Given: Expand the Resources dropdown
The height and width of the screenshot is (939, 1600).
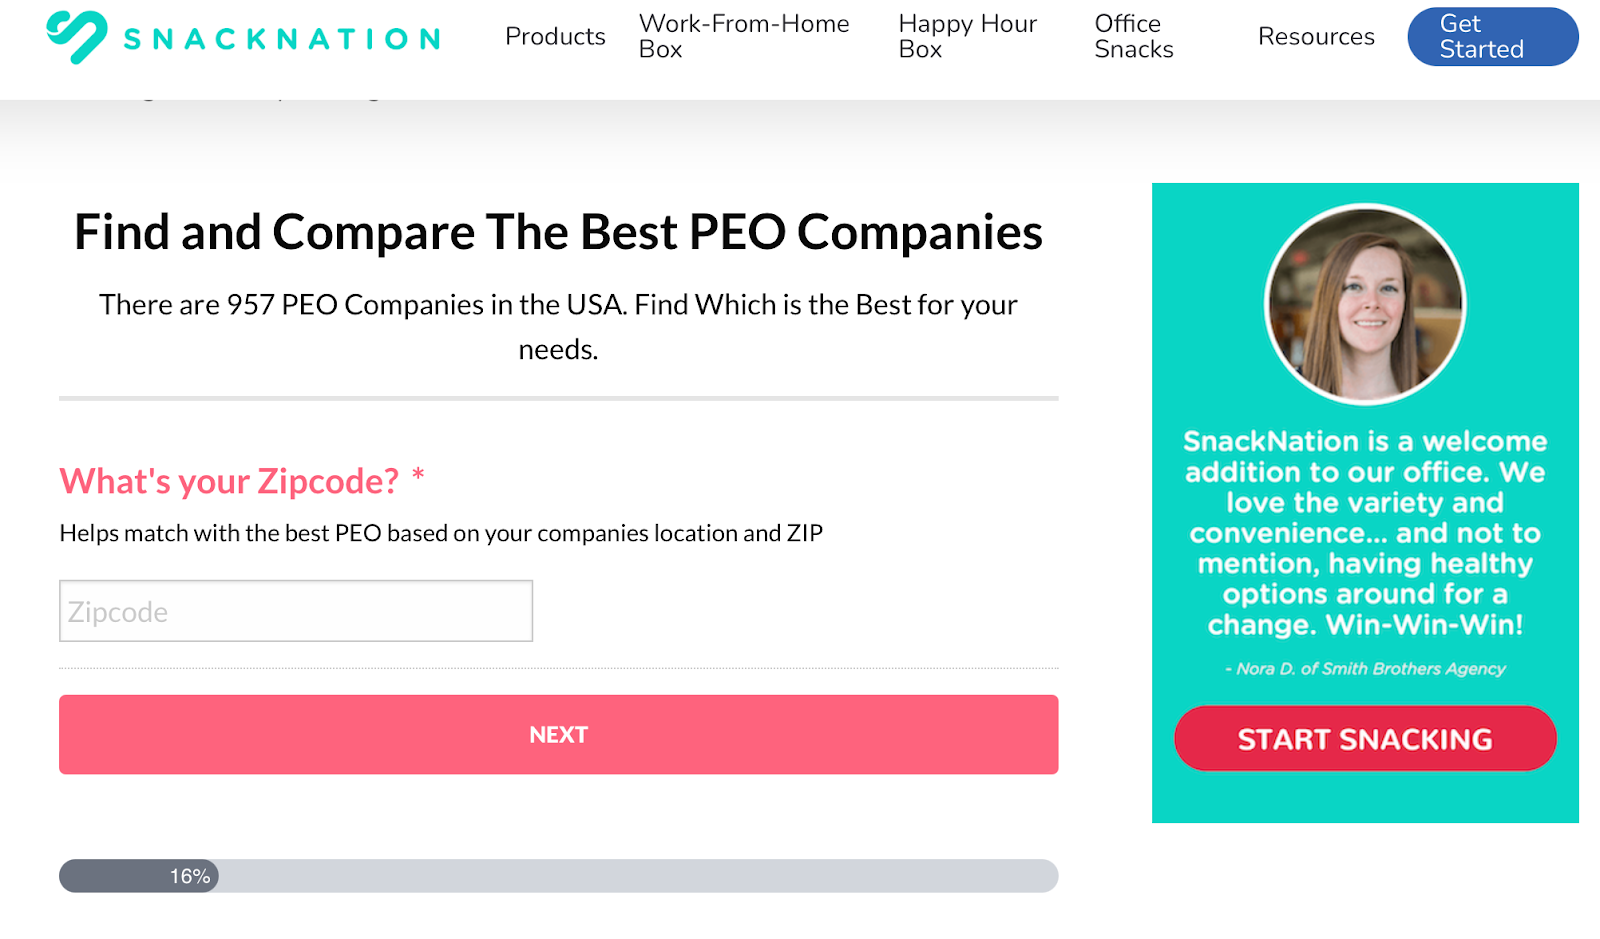Looking at the screenshot, I should 1316,36.
